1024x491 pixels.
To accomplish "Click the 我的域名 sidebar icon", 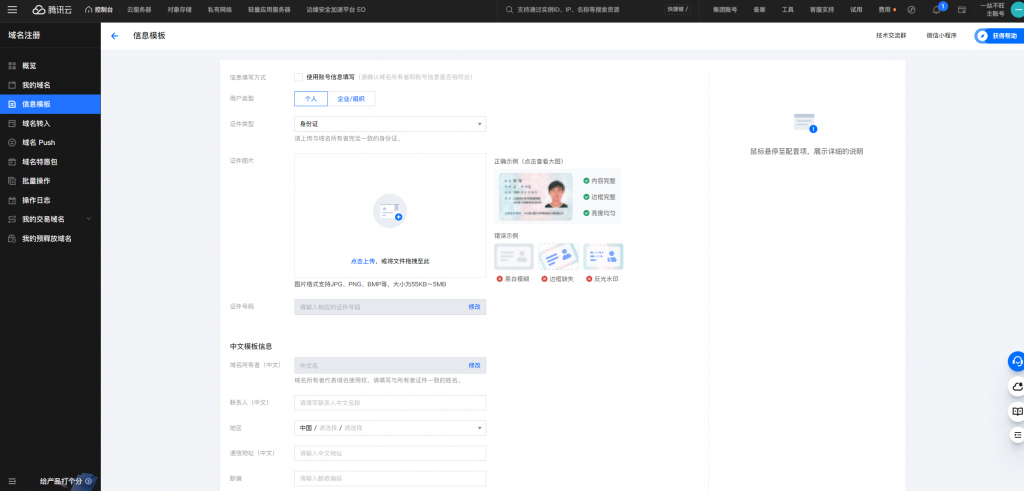I will pyautogui.click(x=12, y=85).
